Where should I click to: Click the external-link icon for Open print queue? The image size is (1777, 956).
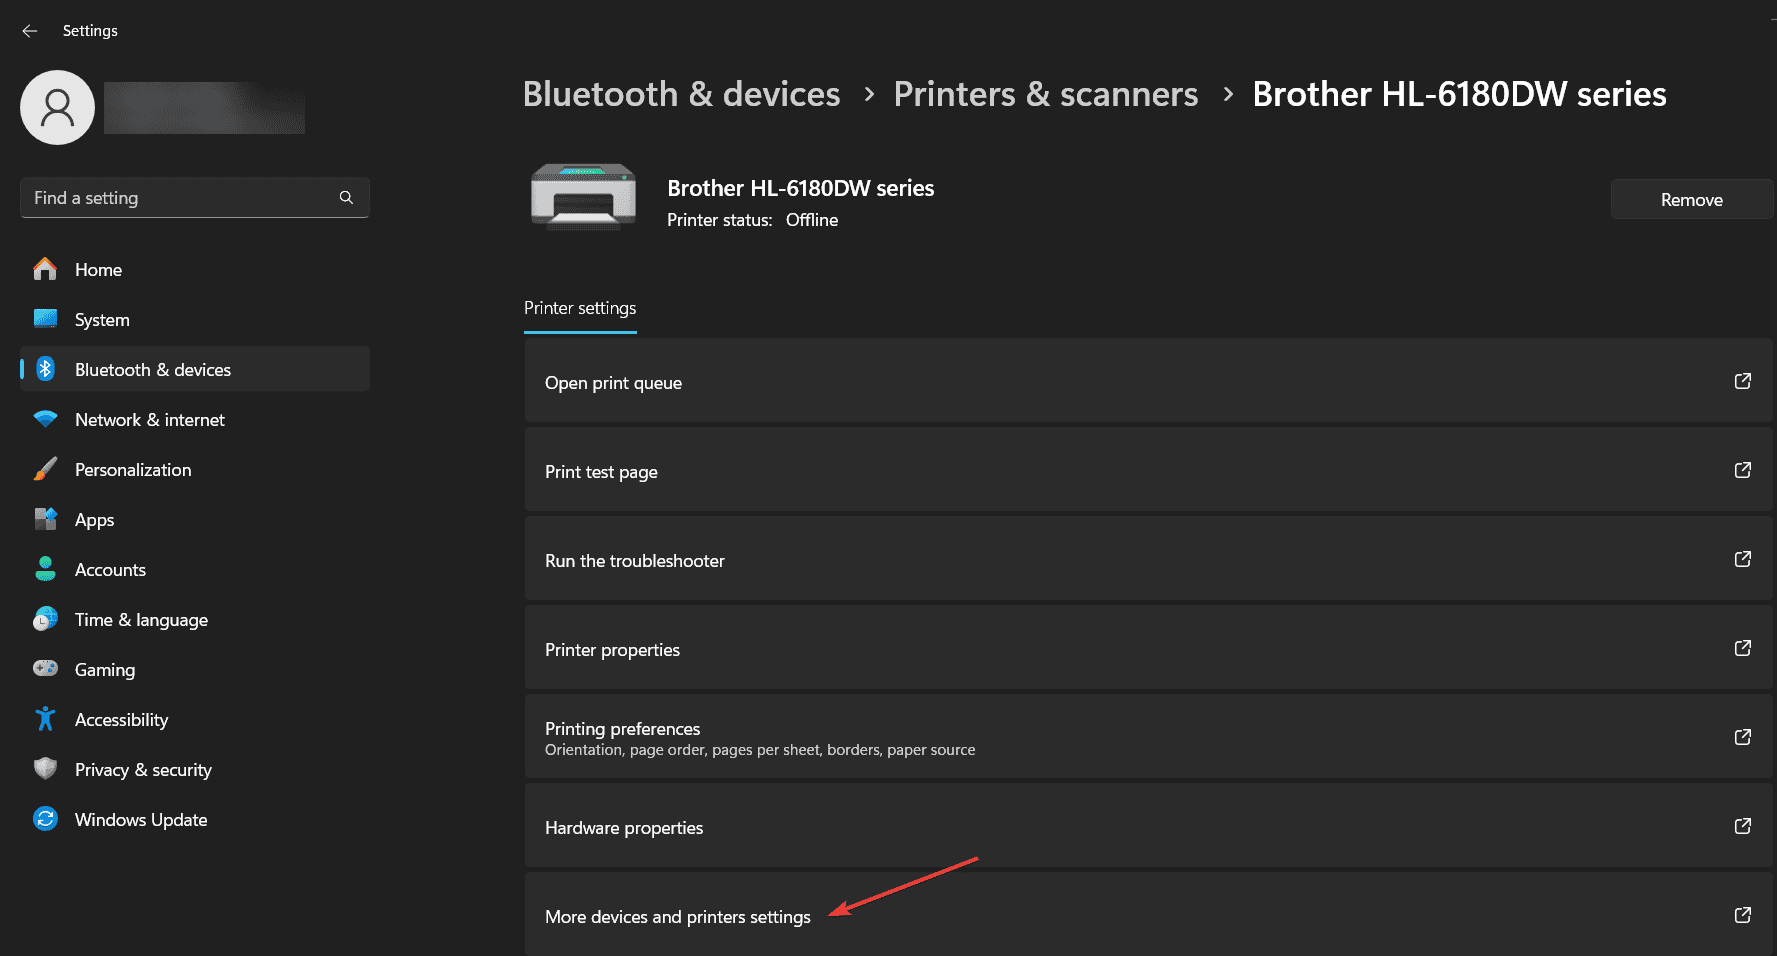1742,381
